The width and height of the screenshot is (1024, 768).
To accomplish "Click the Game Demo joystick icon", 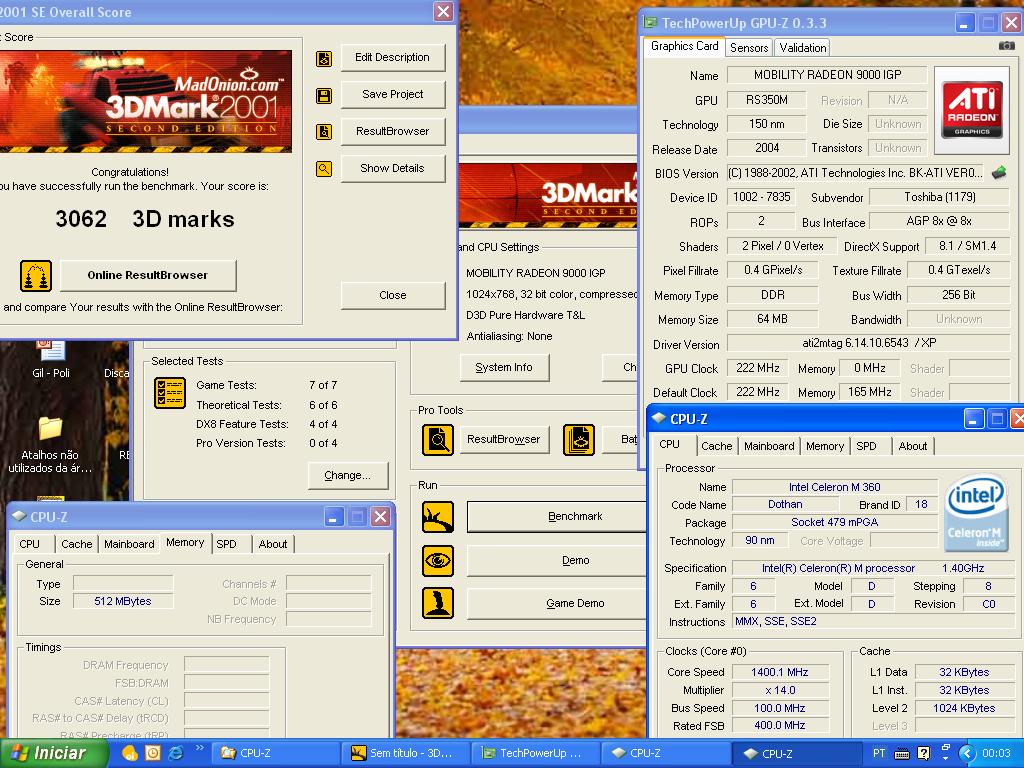I will coord(438,603).
